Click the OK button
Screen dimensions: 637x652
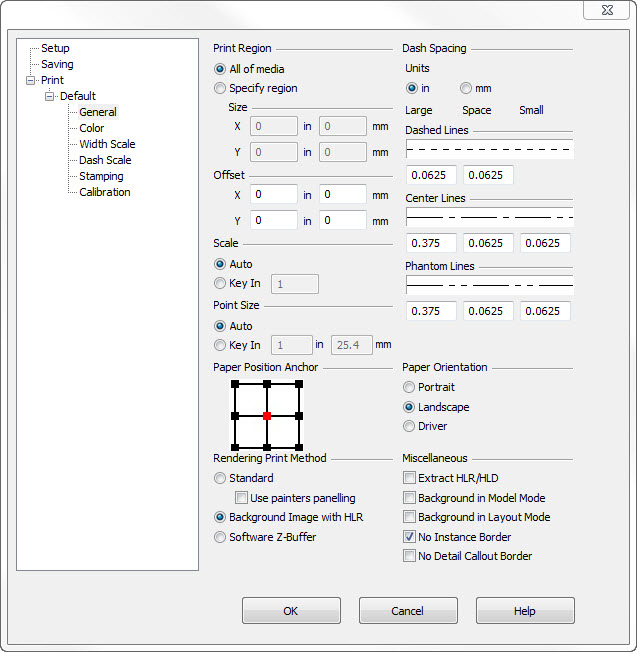coord(291,611)
